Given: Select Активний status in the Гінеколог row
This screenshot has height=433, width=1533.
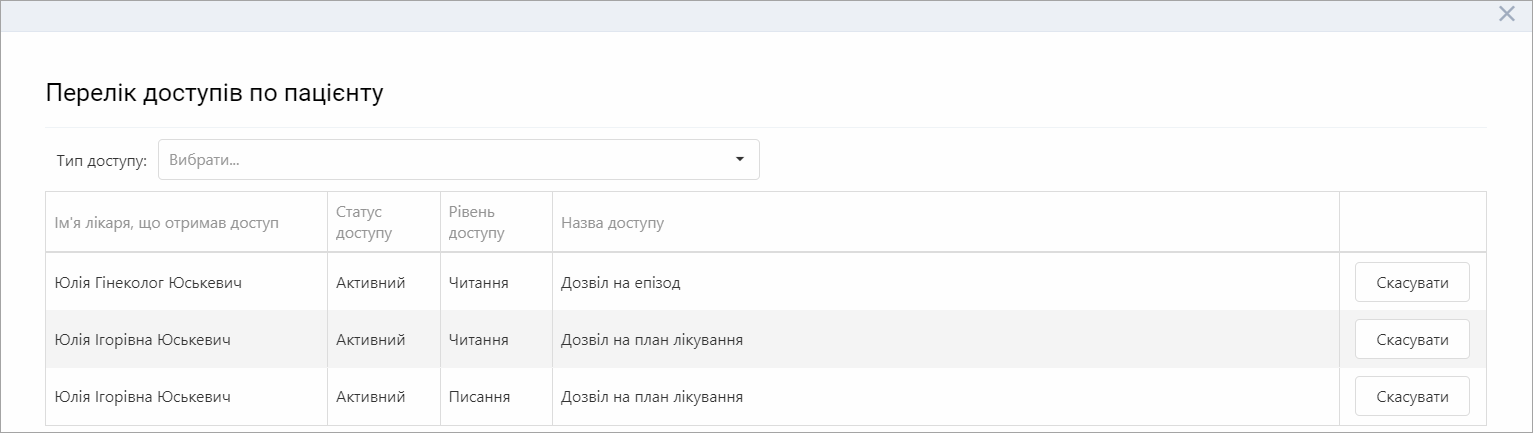Looking at the screenshot, I should click(370, 283).
